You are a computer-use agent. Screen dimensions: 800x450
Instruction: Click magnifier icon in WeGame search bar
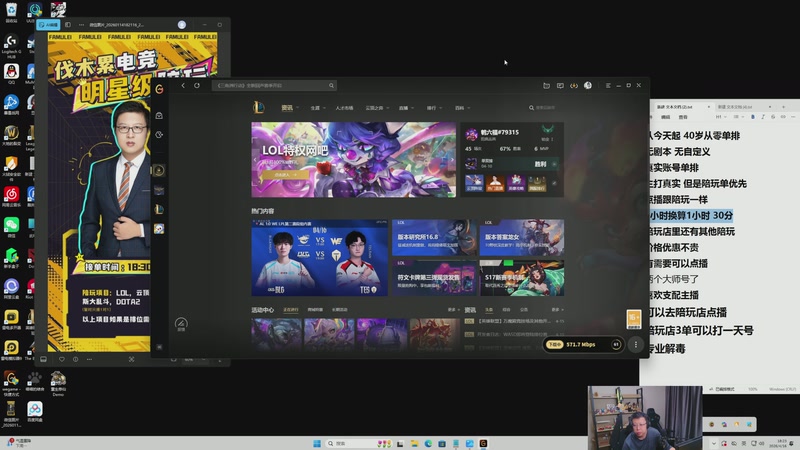[331, 85]
